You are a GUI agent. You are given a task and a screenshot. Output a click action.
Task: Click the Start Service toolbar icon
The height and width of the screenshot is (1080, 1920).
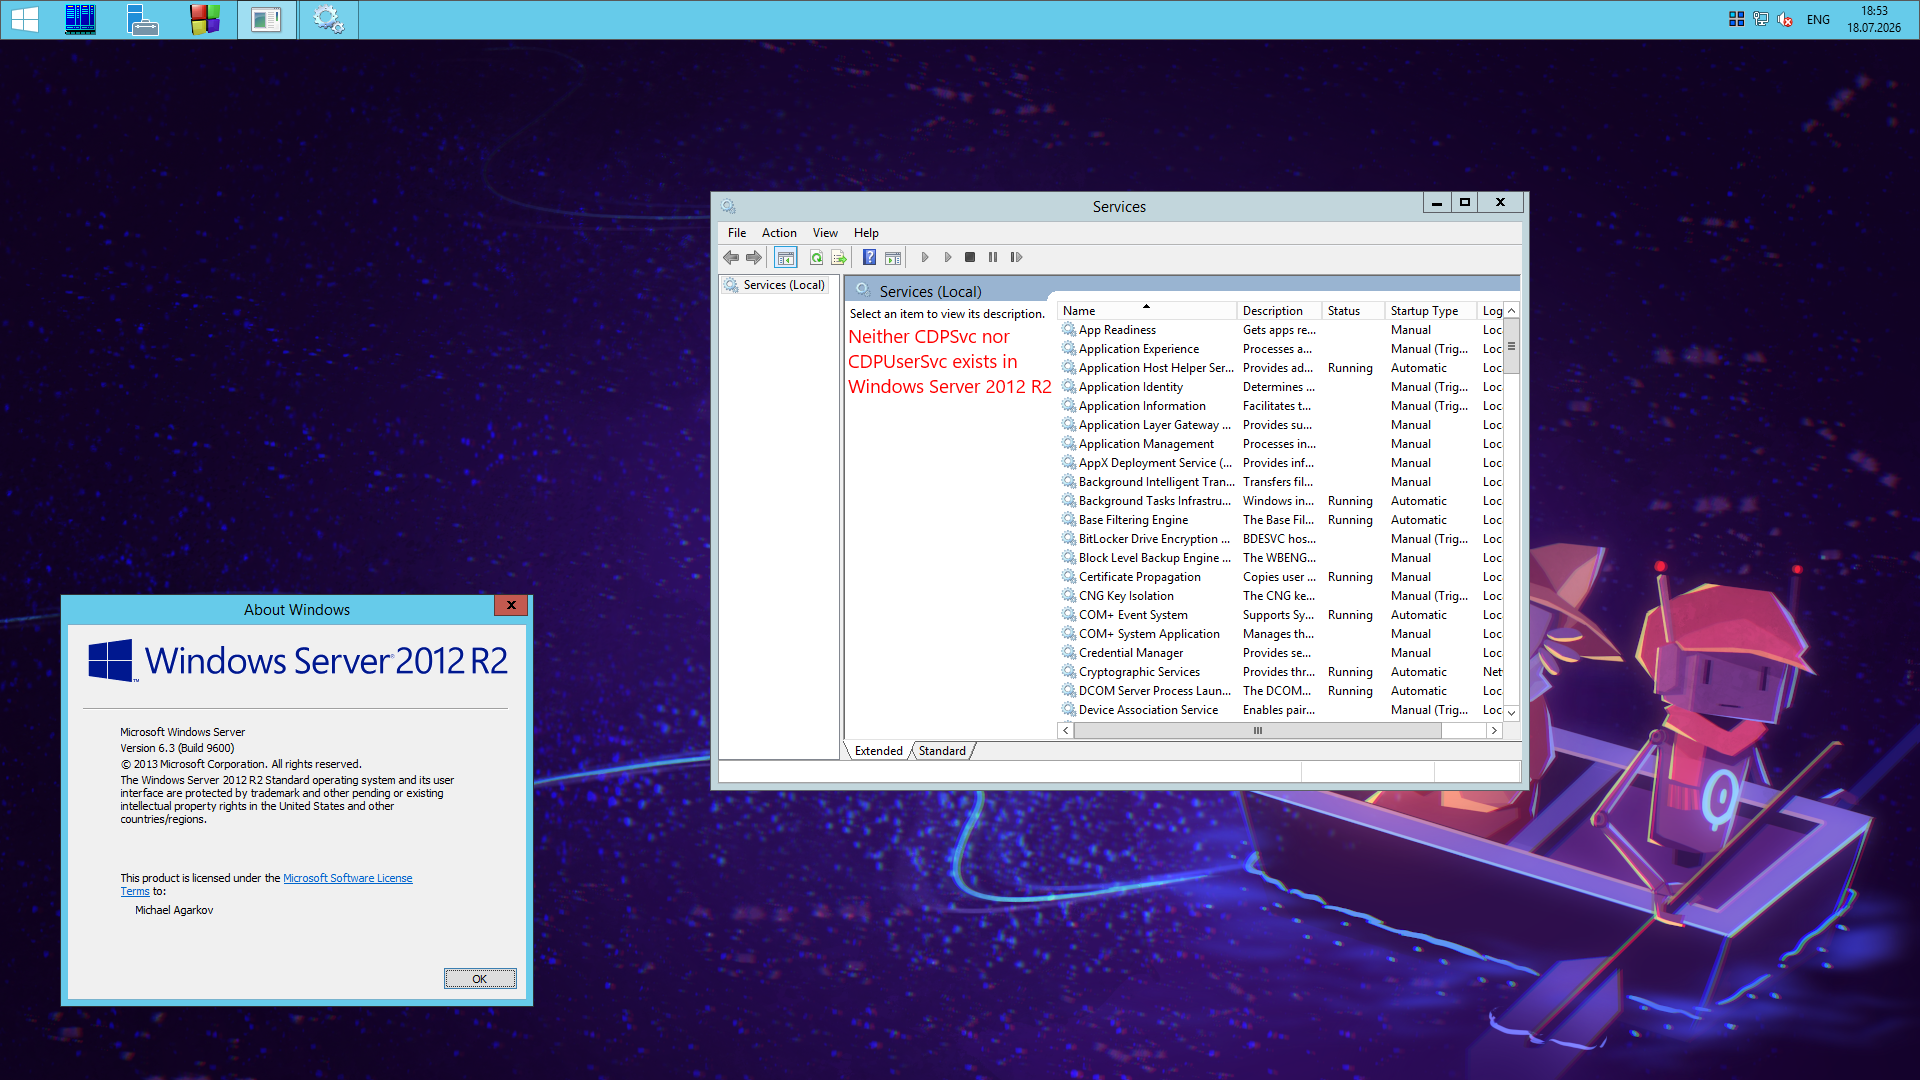[925, 258]
